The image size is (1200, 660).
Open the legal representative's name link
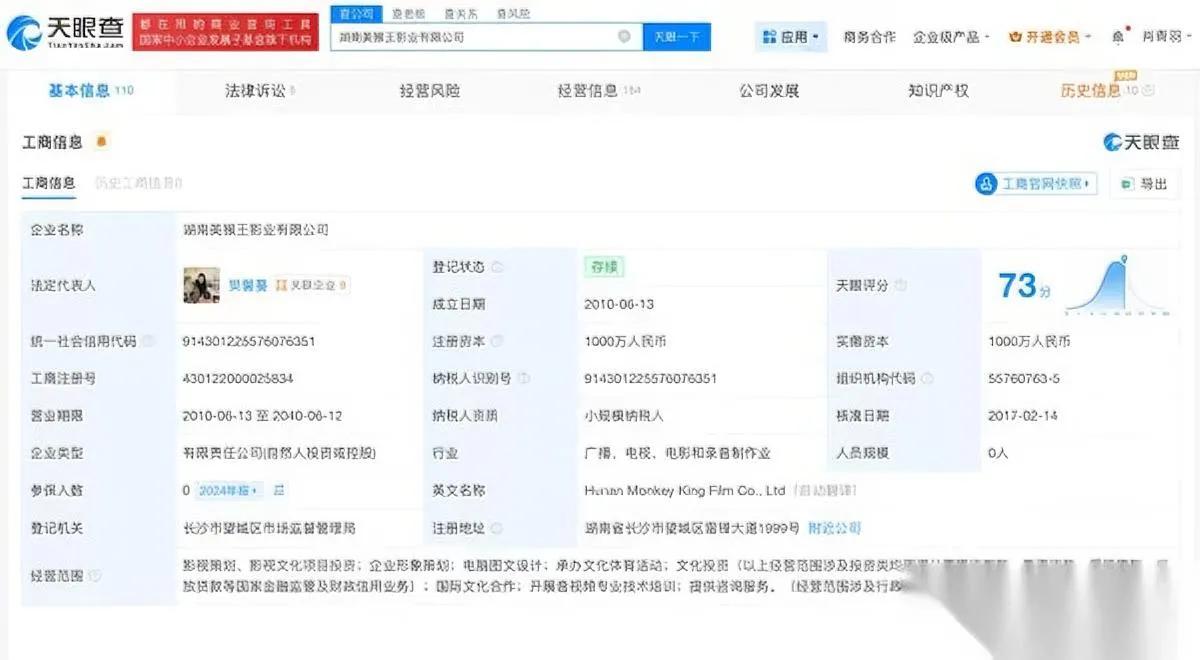247,285
